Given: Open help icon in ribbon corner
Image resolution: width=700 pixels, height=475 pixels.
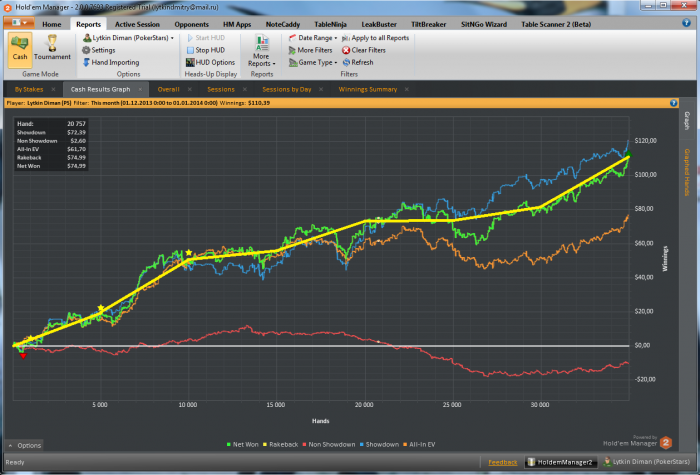Looking at the screenshot, I should pos(686,23).
